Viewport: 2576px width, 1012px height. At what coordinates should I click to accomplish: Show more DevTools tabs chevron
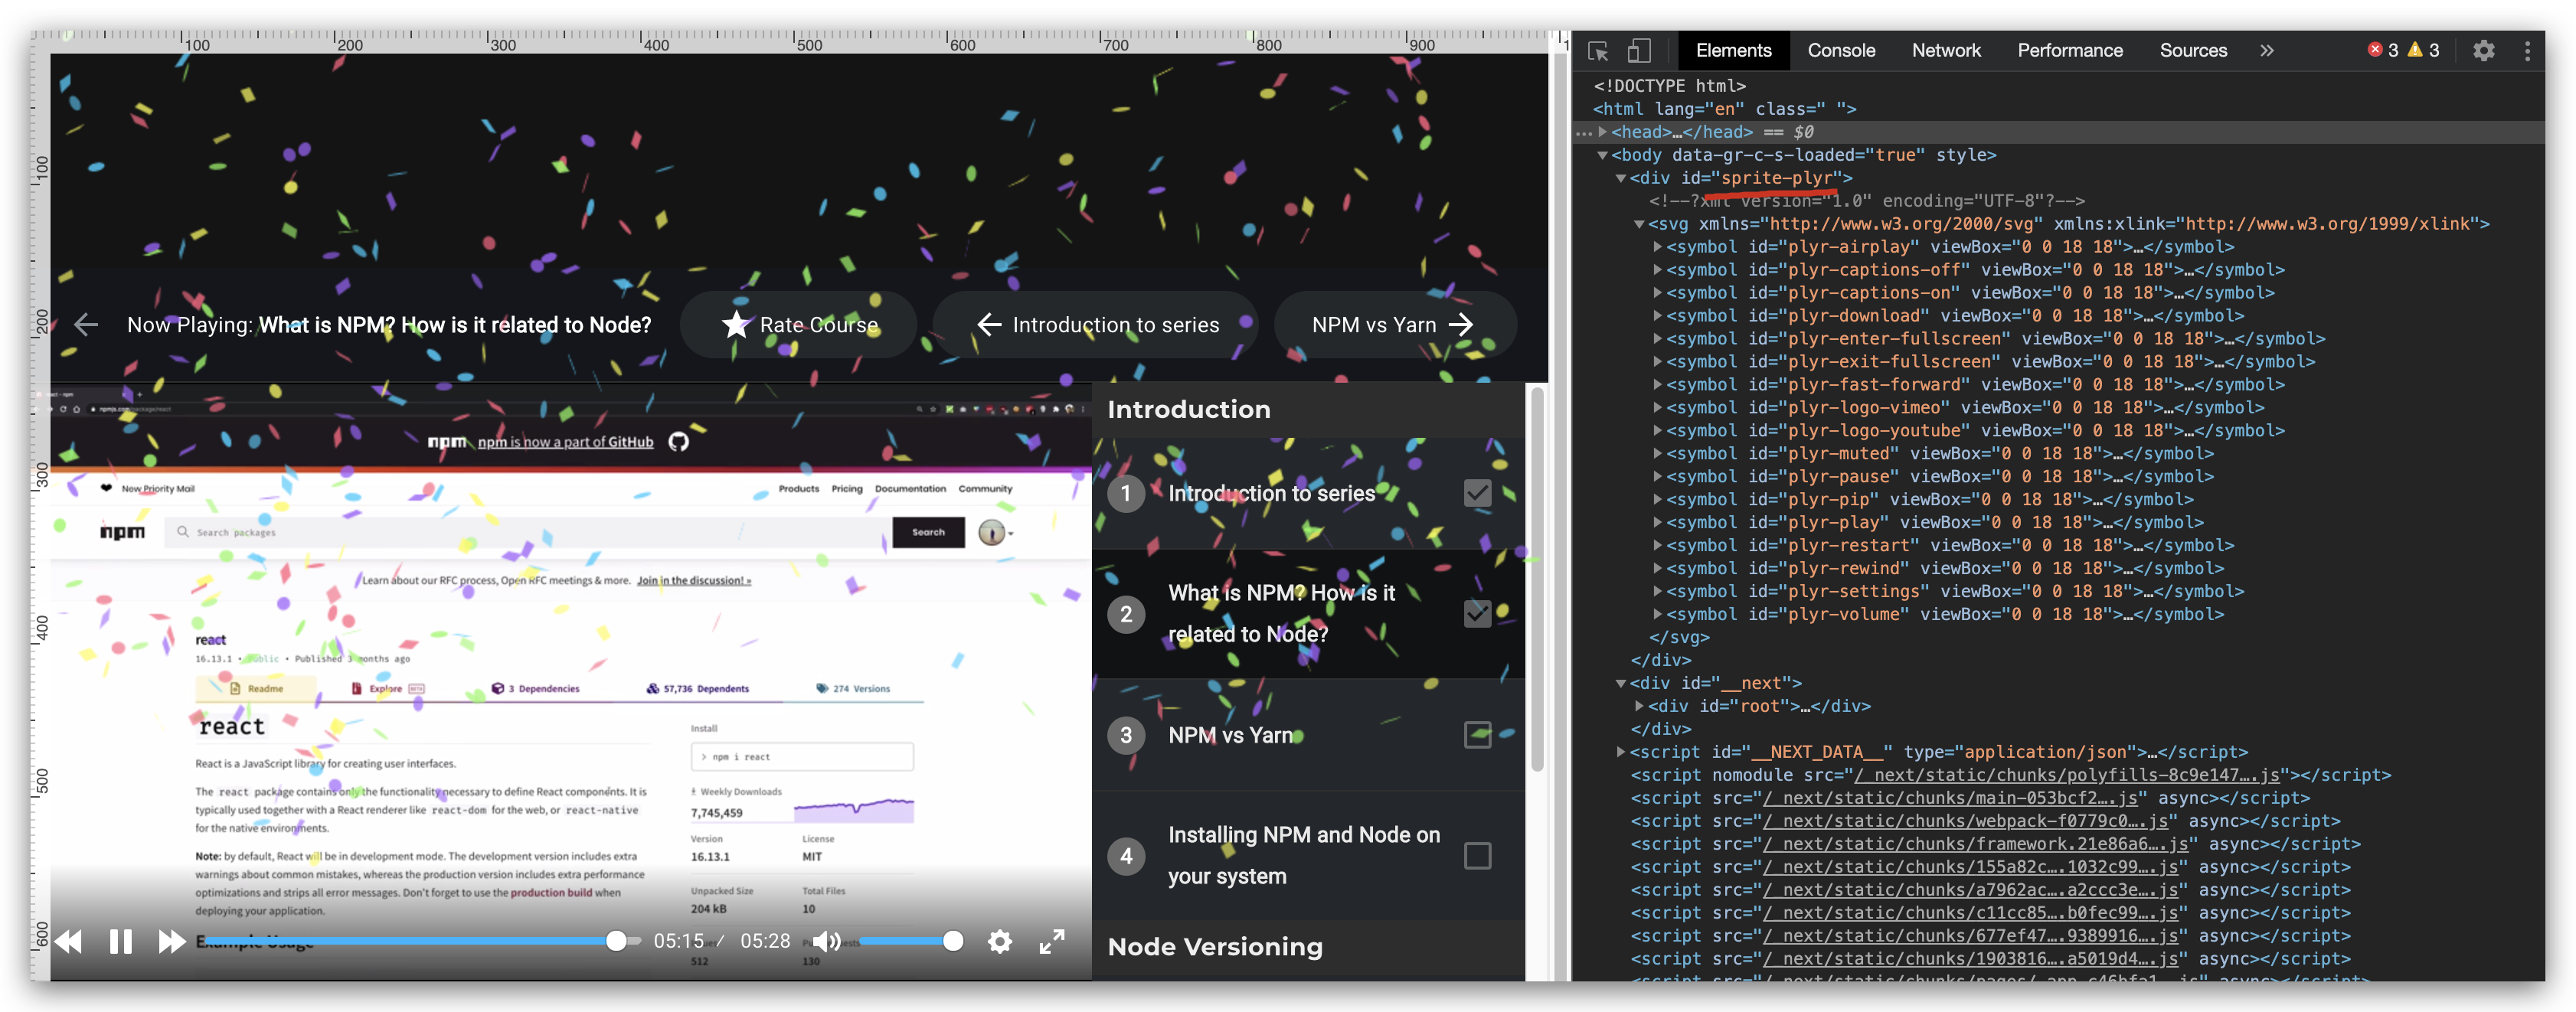coord(2267,50)
